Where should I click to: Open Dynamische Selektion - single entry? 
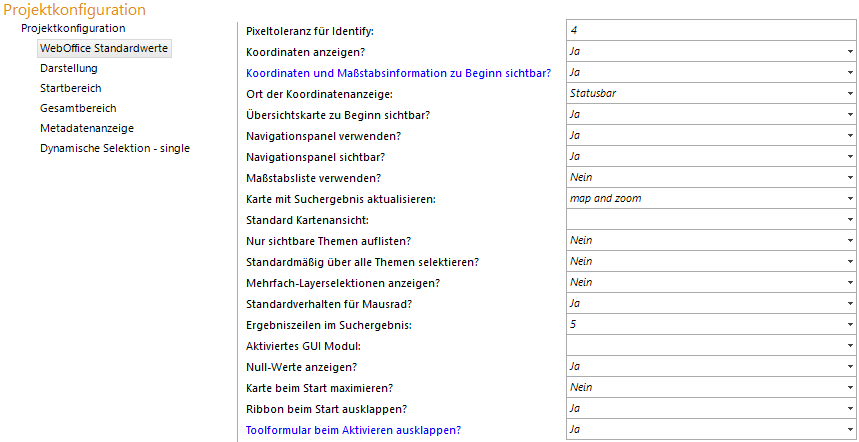click(115, 148)
